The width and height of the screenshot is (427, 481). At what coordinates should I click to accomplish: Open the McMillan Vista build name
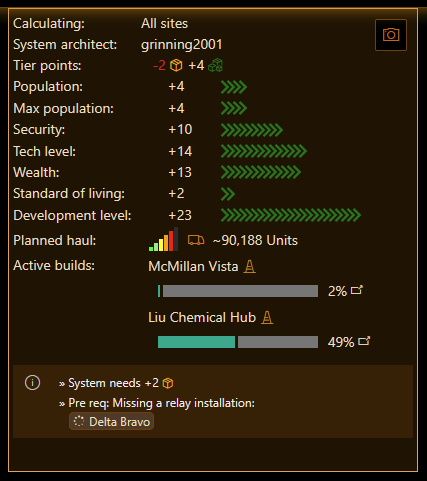coord(193,267)
